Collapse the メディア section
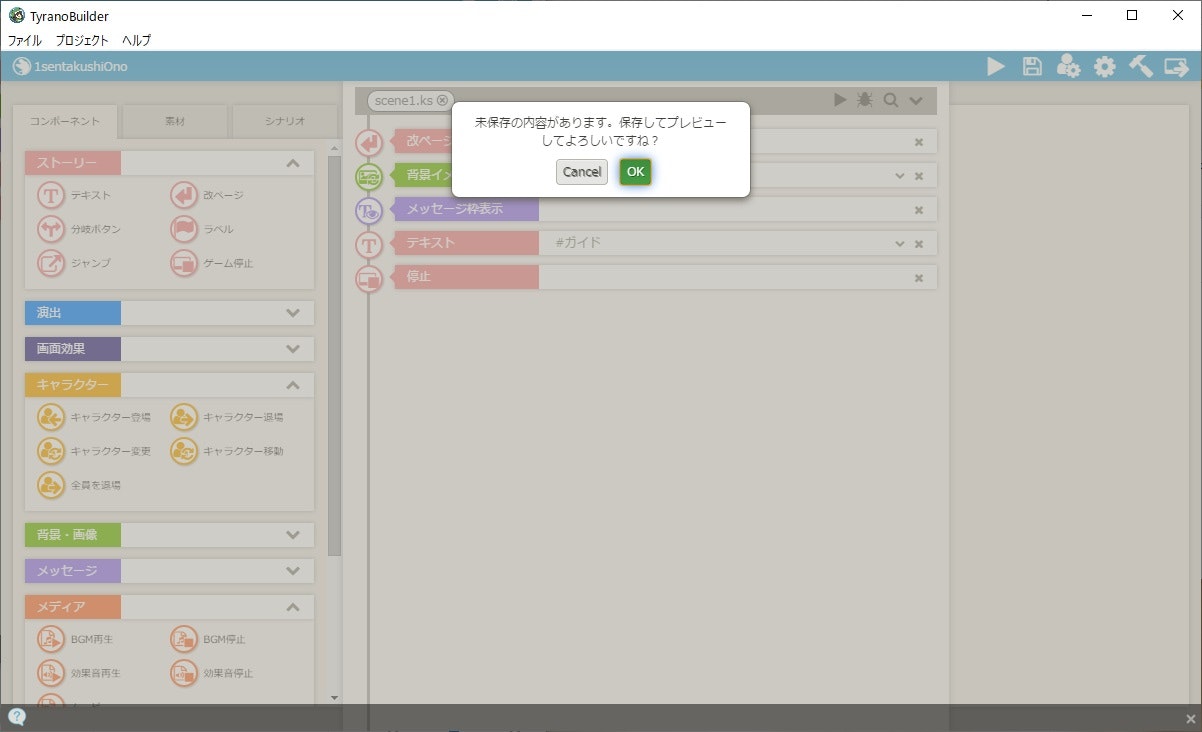The height and width of the screenshot is (732, 1202). click(x=293, y=607)
